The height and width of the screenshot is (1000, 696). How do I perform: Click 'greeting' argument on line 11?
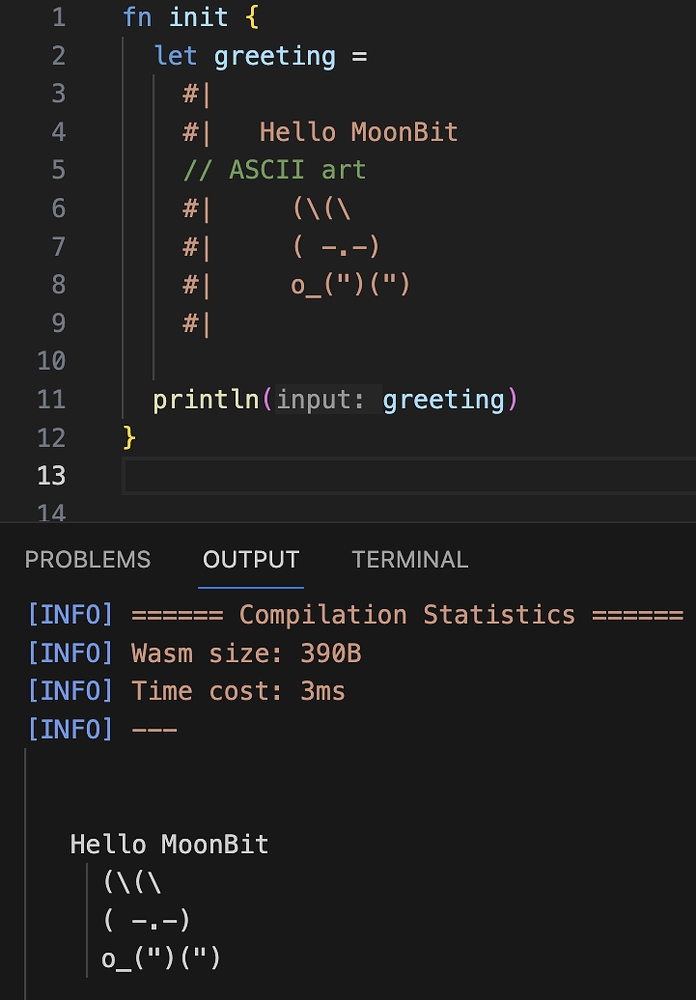pyautogui.click(x=443, y=400)
